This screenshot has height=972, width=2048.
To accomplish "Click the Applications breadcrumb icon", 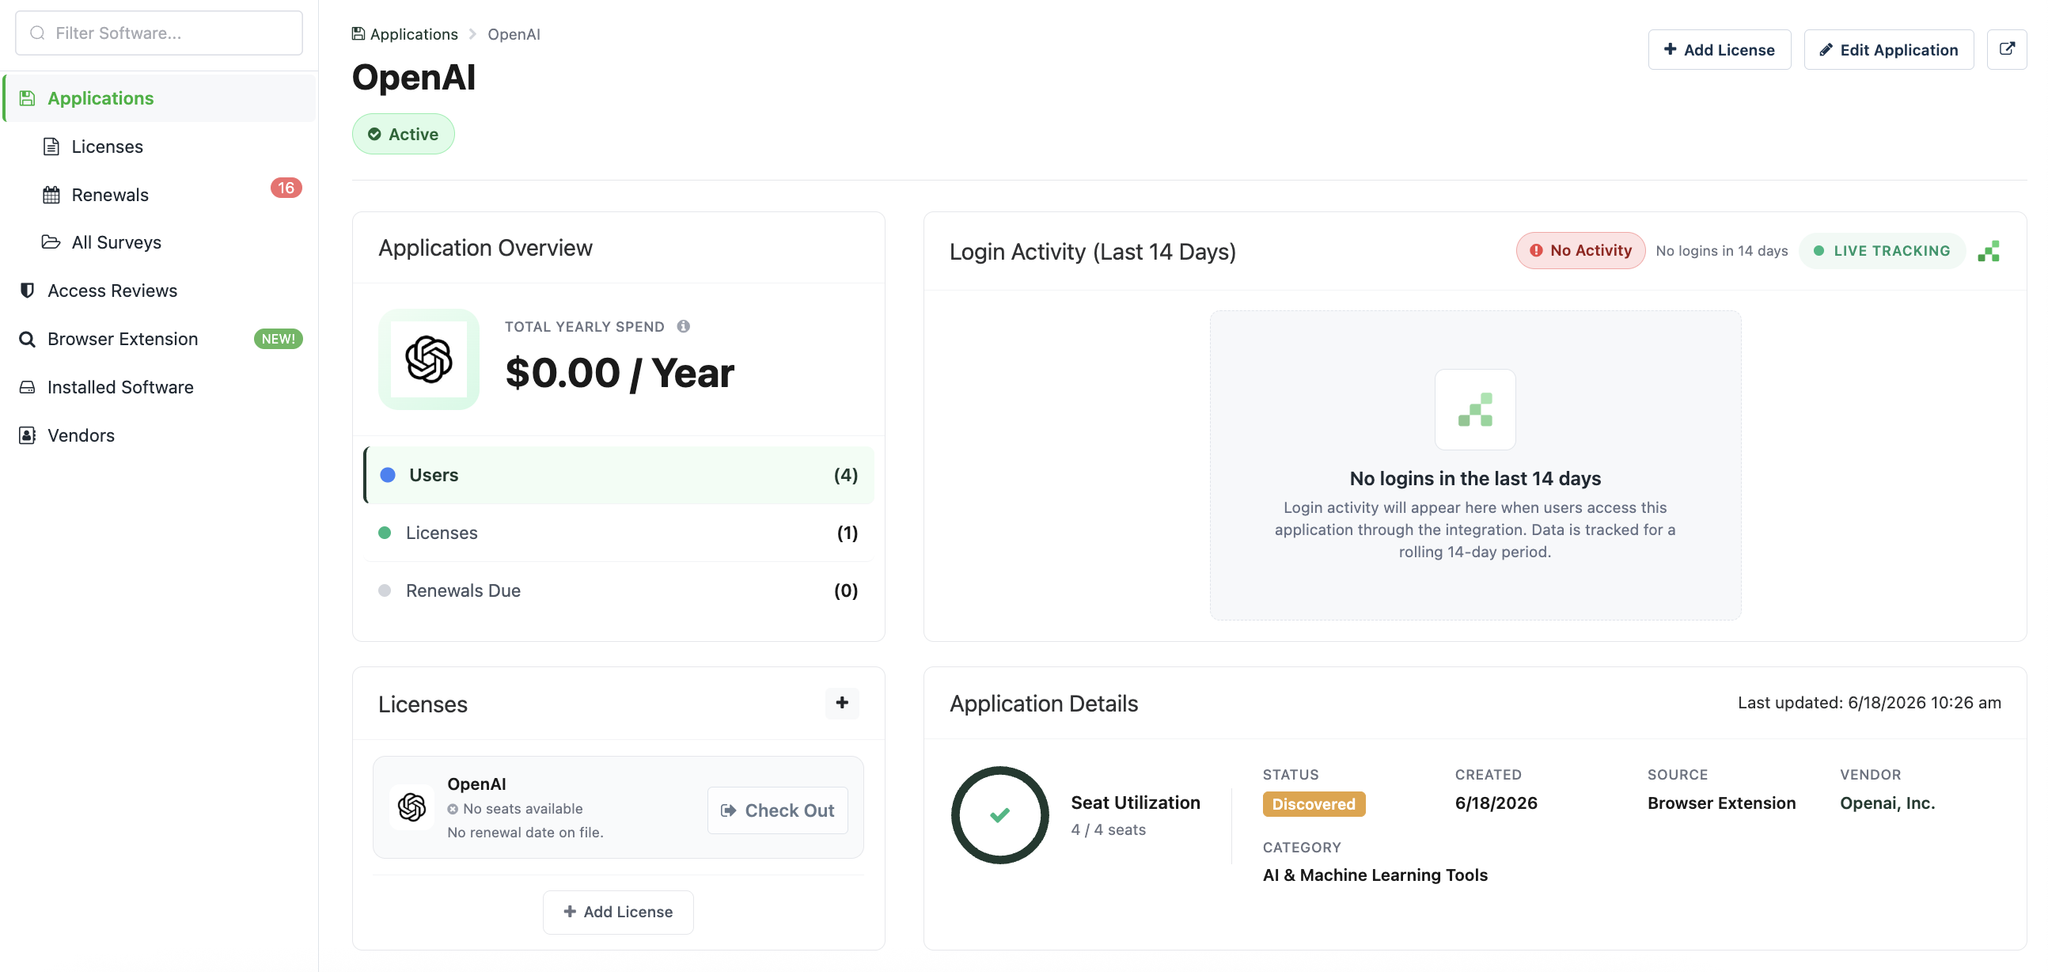I will tap(358, 34).
